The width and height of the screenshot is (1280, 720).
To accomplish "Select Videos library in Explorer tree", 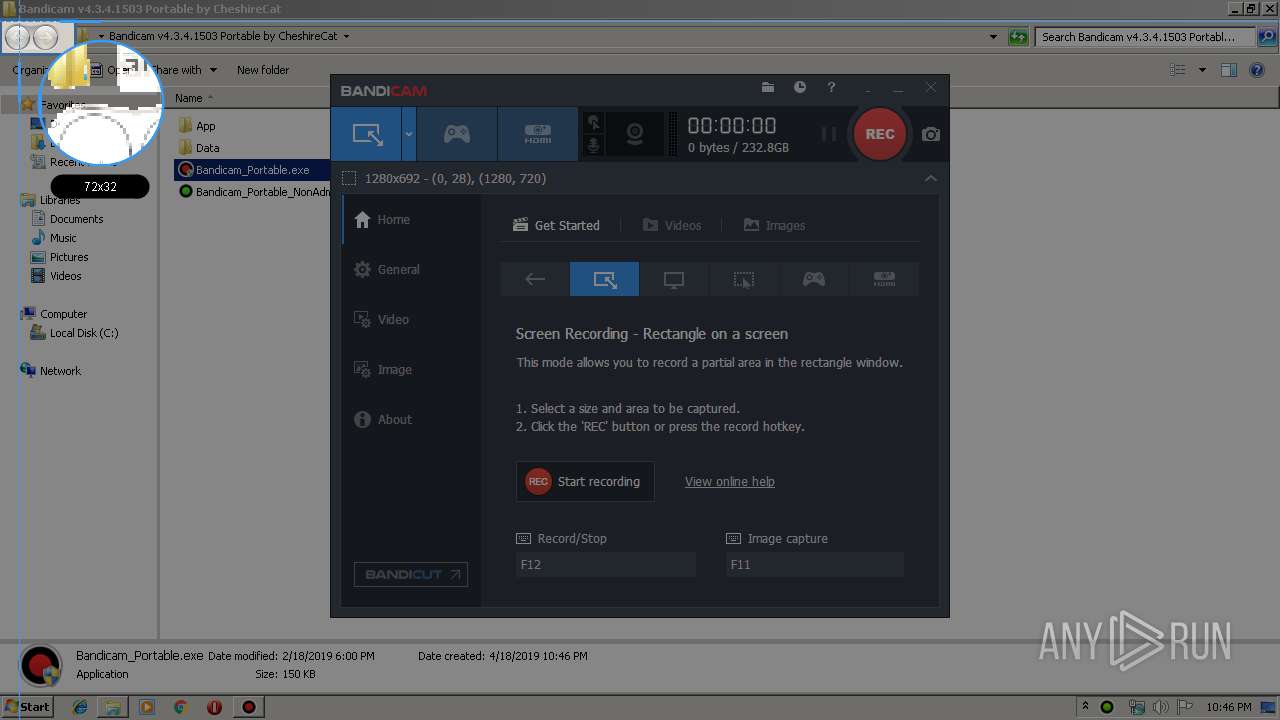I will [x=57, y=276].
